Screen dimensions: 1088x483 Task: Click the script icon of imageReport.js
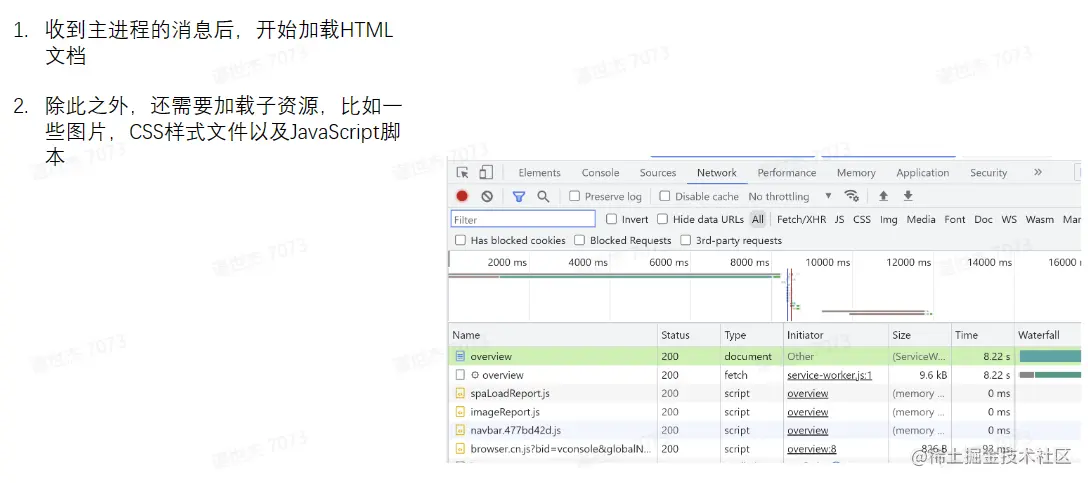coord(459,412)
